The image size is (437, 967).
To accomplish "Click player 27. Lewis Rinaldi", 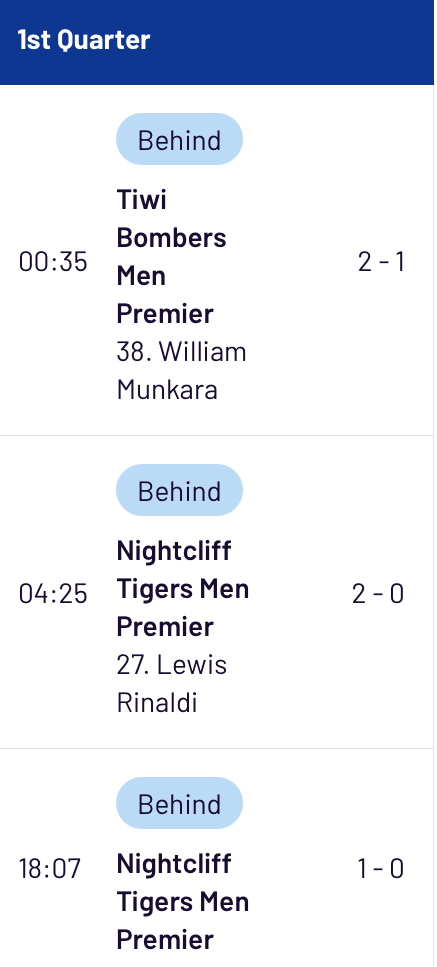I will pyautogui.click(x=171, y=683).
